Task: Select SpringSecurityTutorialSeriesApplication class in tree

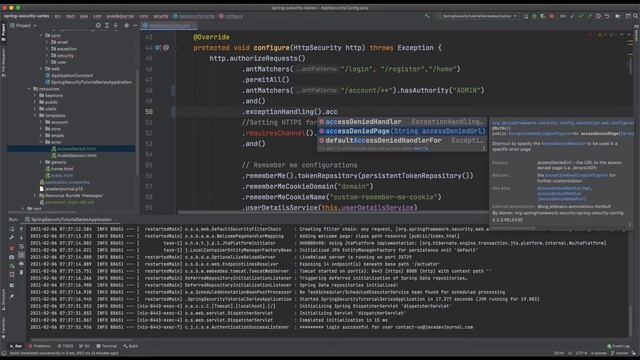Action: pos(91,82)
